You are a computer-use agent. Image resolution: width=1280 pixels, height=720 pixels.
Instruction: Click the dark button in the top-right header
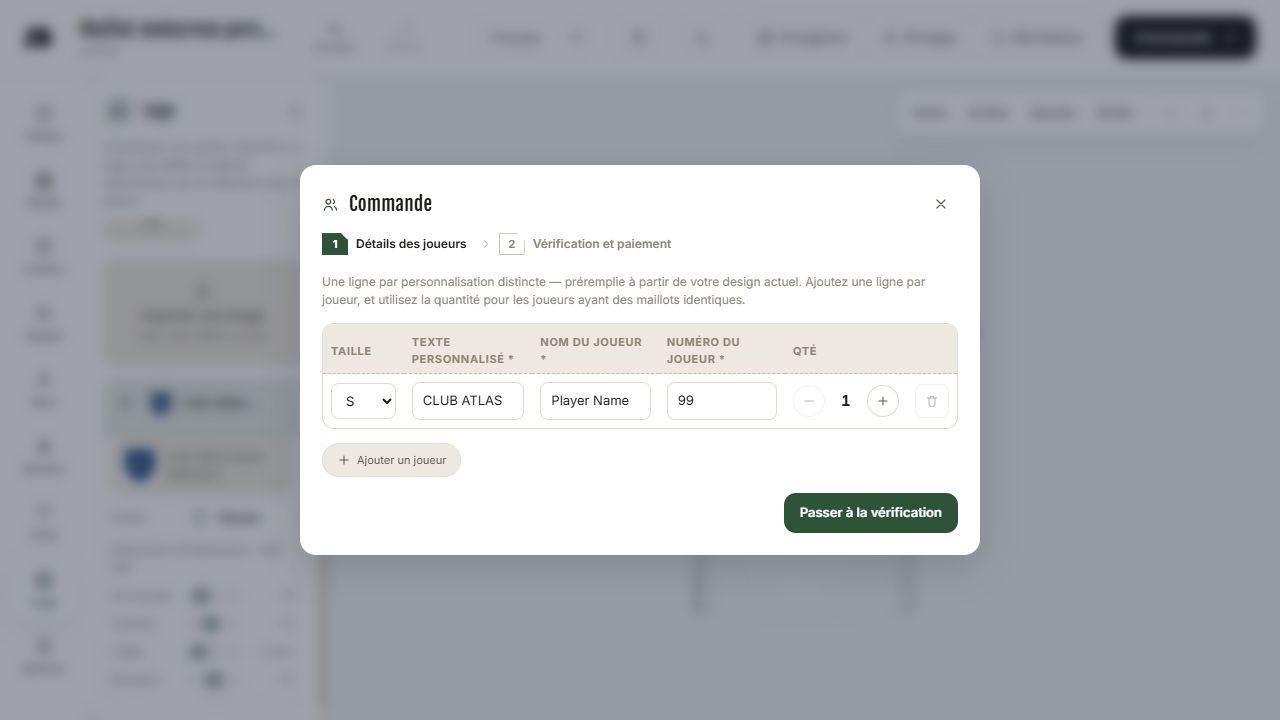click(1185, 38)
